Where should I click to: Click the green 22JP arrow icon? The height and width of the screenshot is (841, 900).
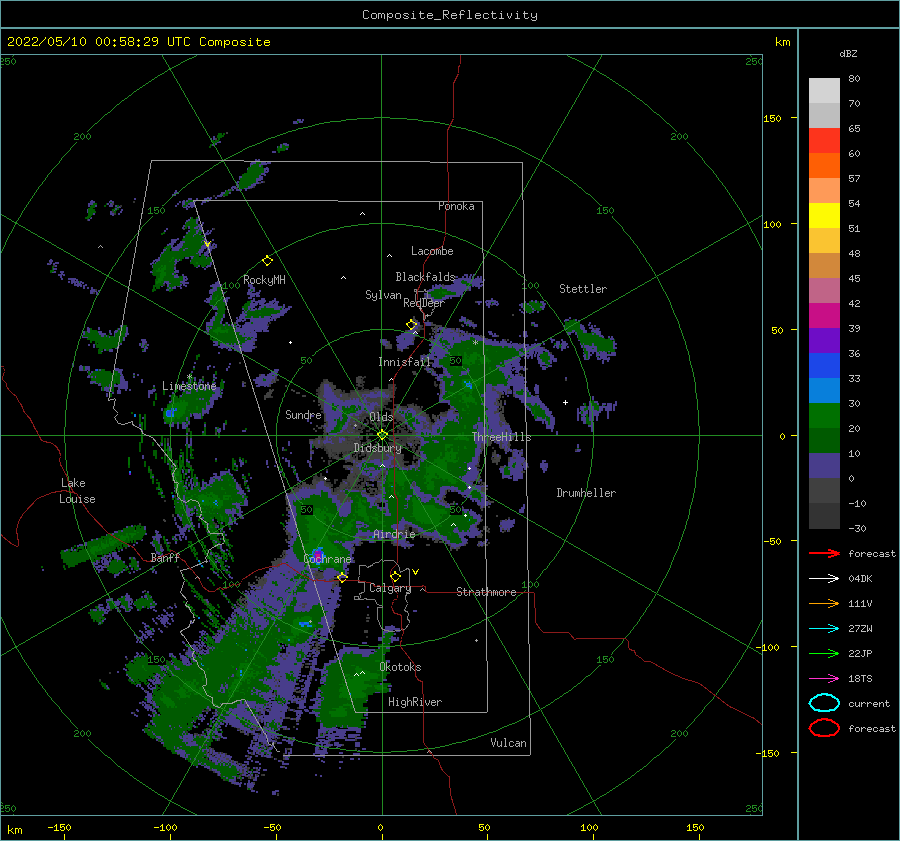point(824,653)
